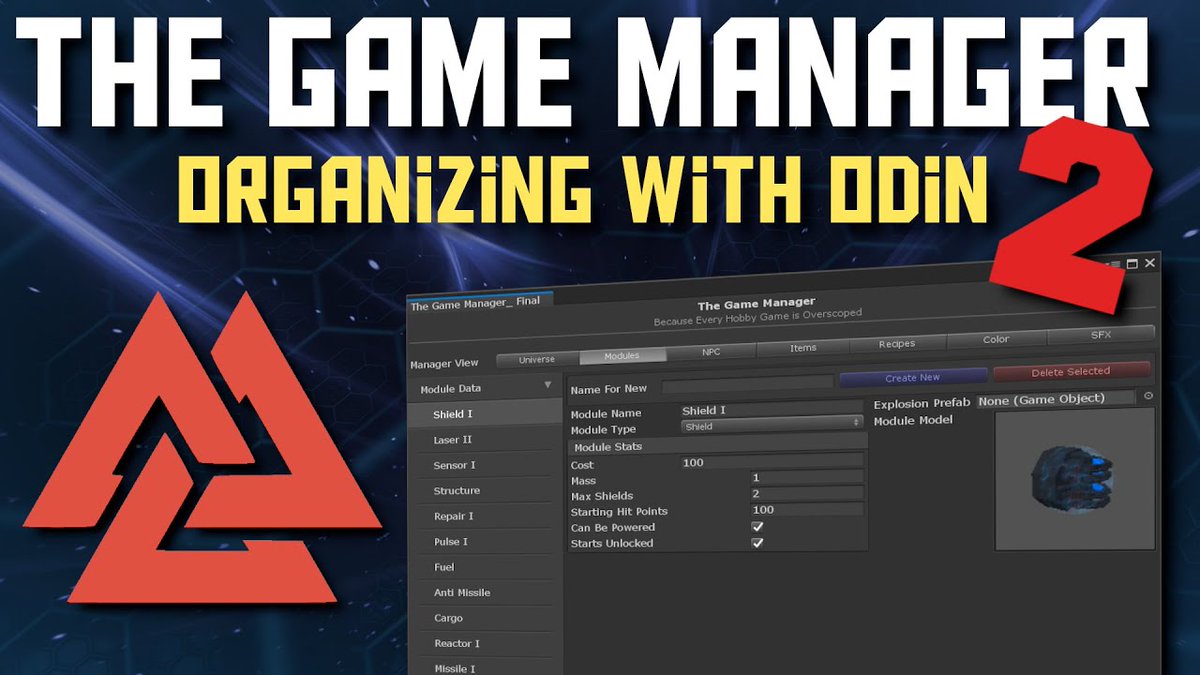Screen dimensions: 1200x675
Task: Select Repair I in module list
Action: 487,516
